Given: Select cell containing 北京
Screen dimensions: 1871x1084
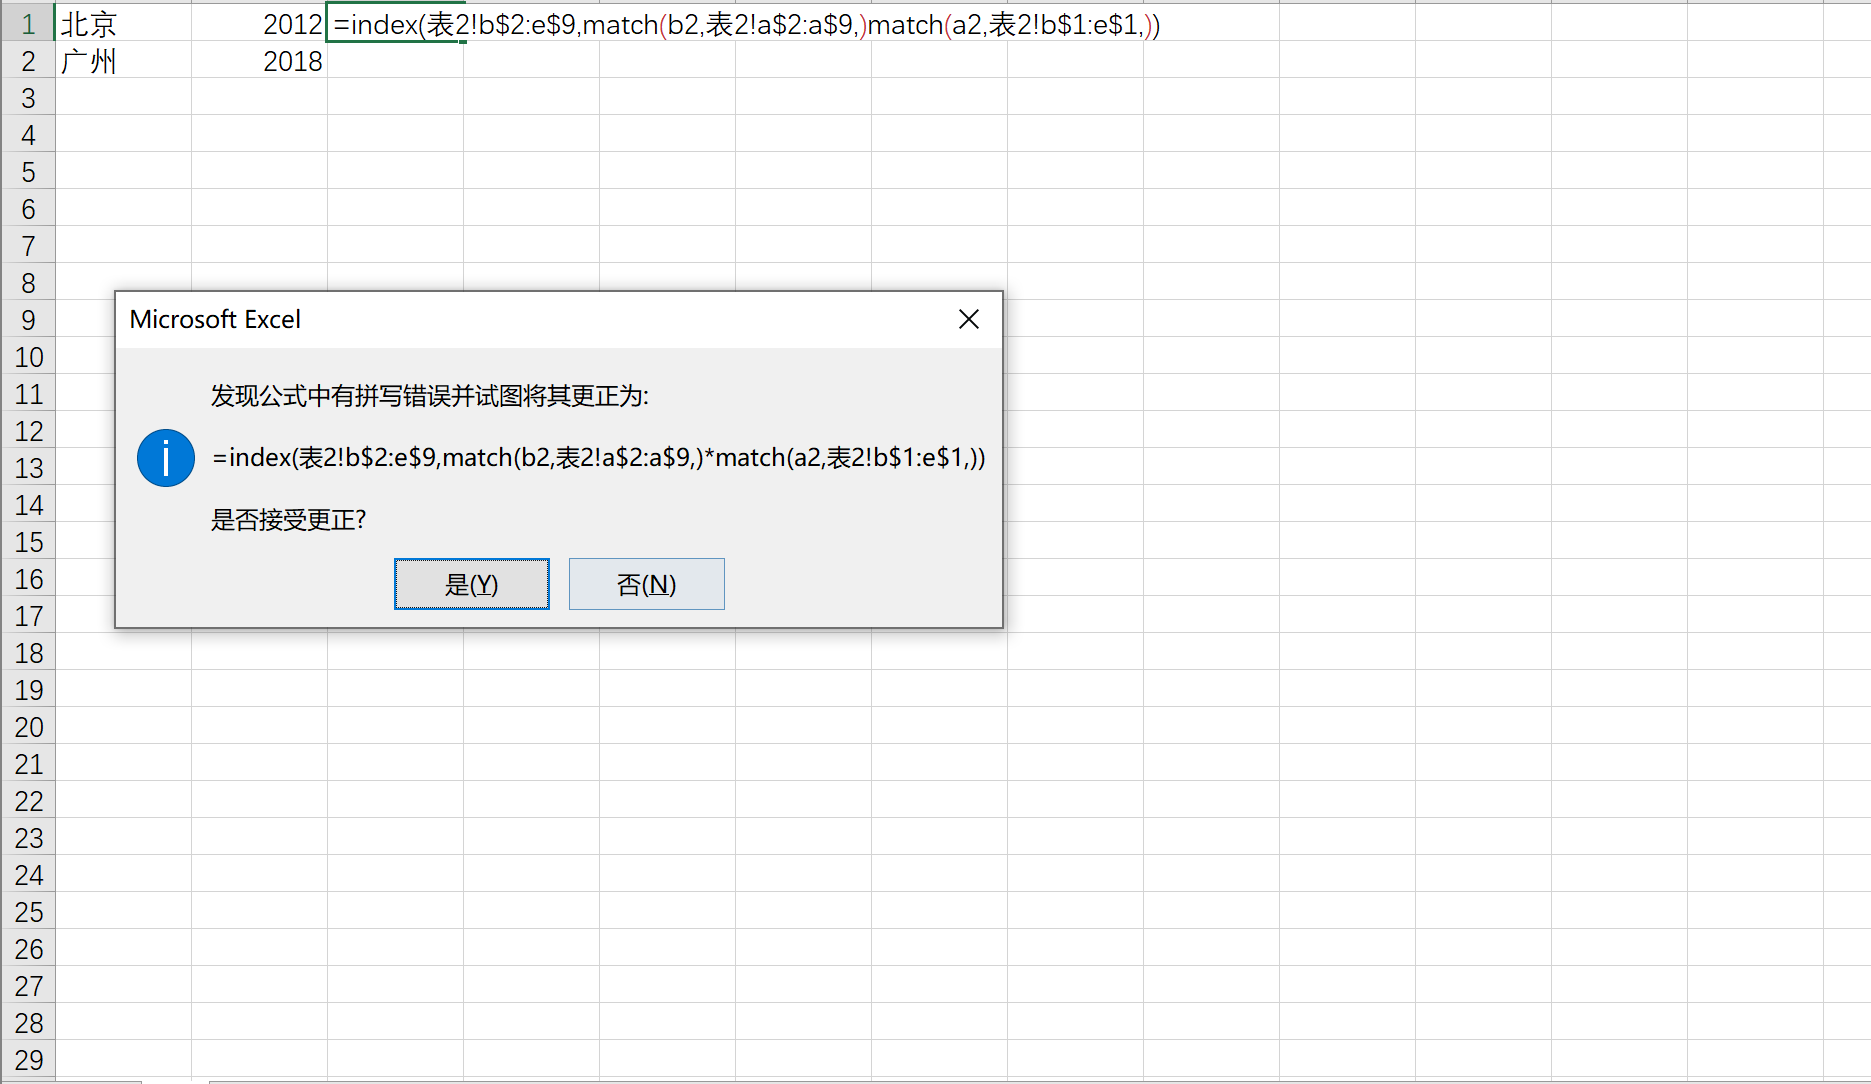Looking at the screenshot, I should point(123,24).
